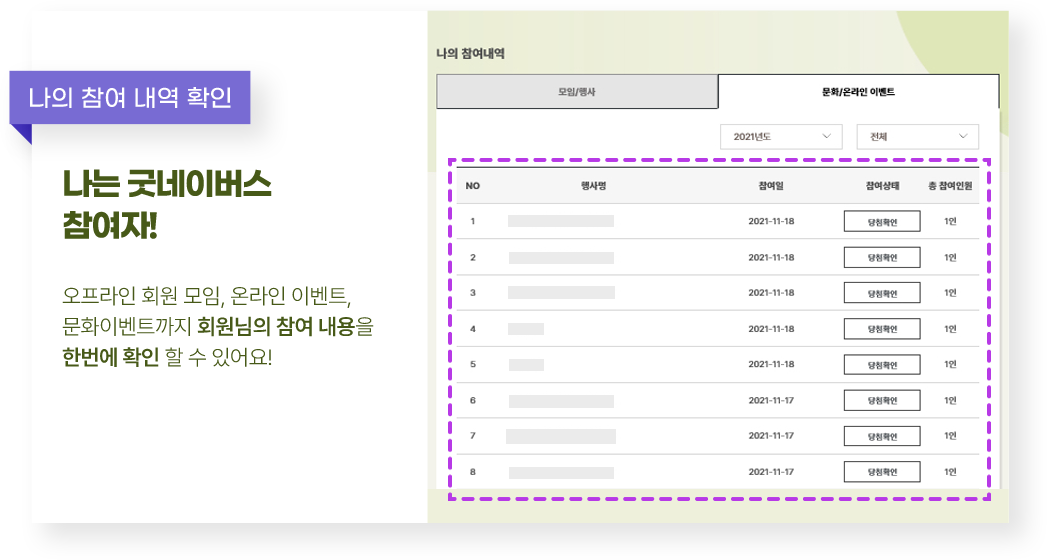Click 당첨확인 button in row 4
Image resolution: width=1047 pixels, height=560 pixels.
(882, 329)
